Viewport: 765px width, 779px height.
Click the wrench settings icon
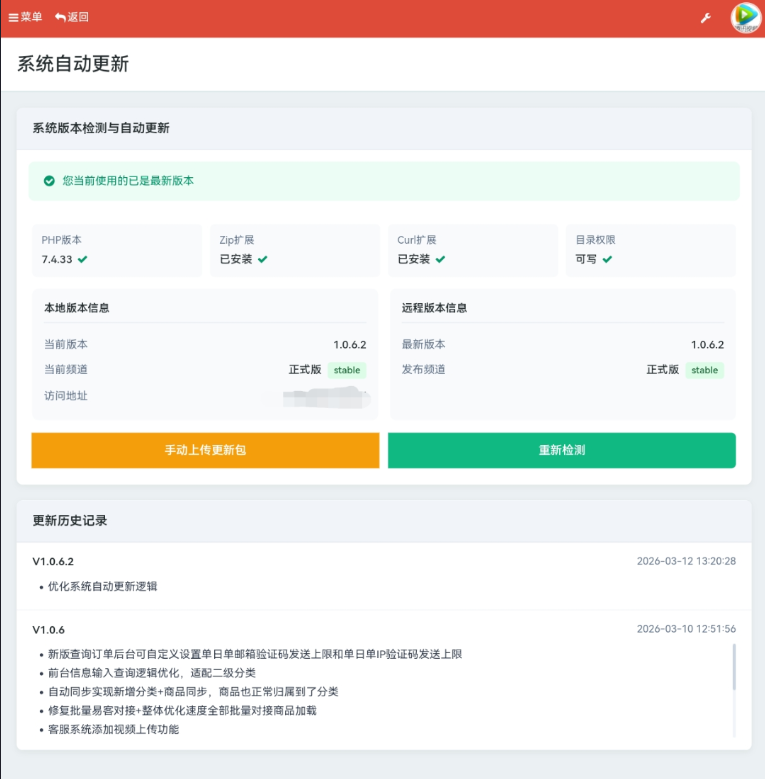point(705,18)
